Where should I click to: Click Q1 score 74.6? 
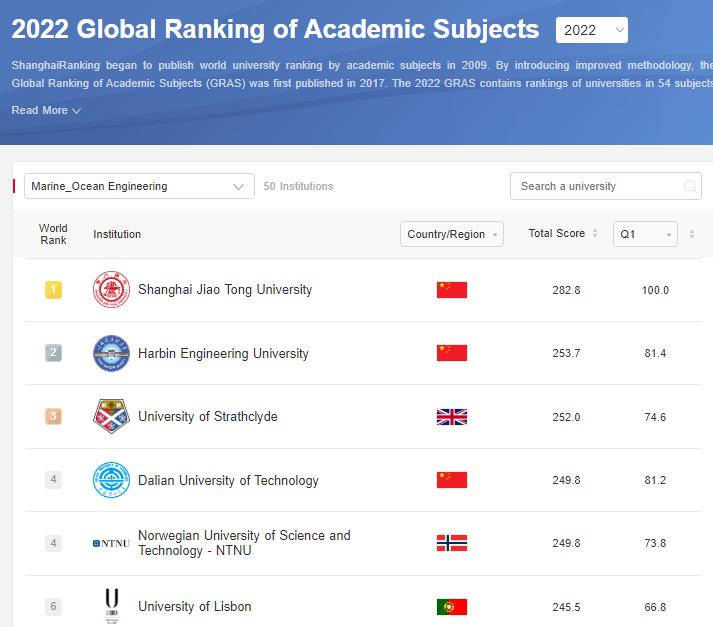point(655,417)
